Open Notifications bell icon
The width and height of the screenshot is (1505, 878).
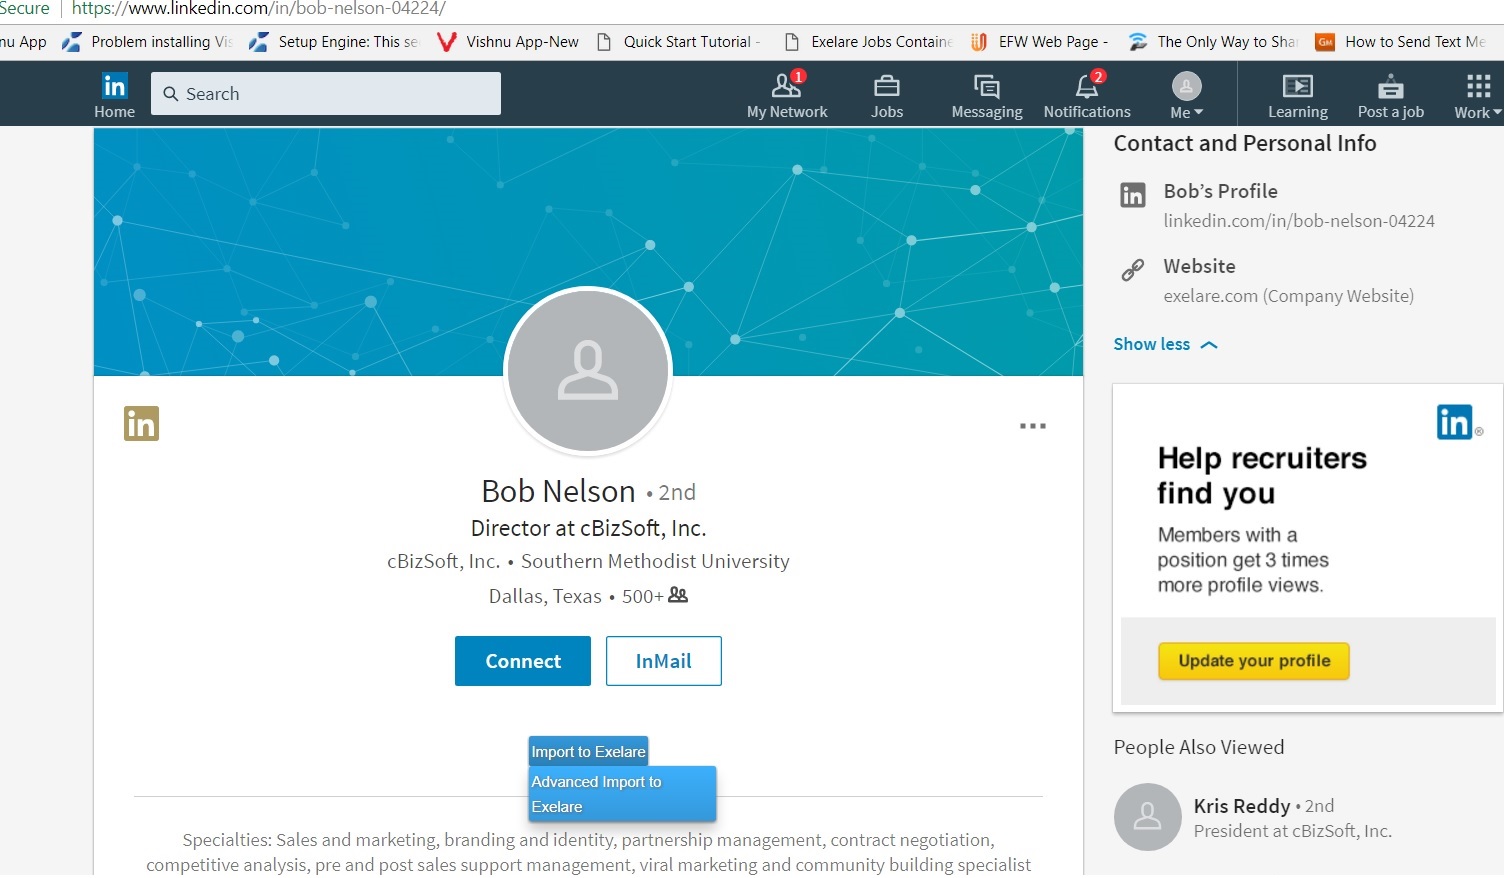[x=1087, y=86]
